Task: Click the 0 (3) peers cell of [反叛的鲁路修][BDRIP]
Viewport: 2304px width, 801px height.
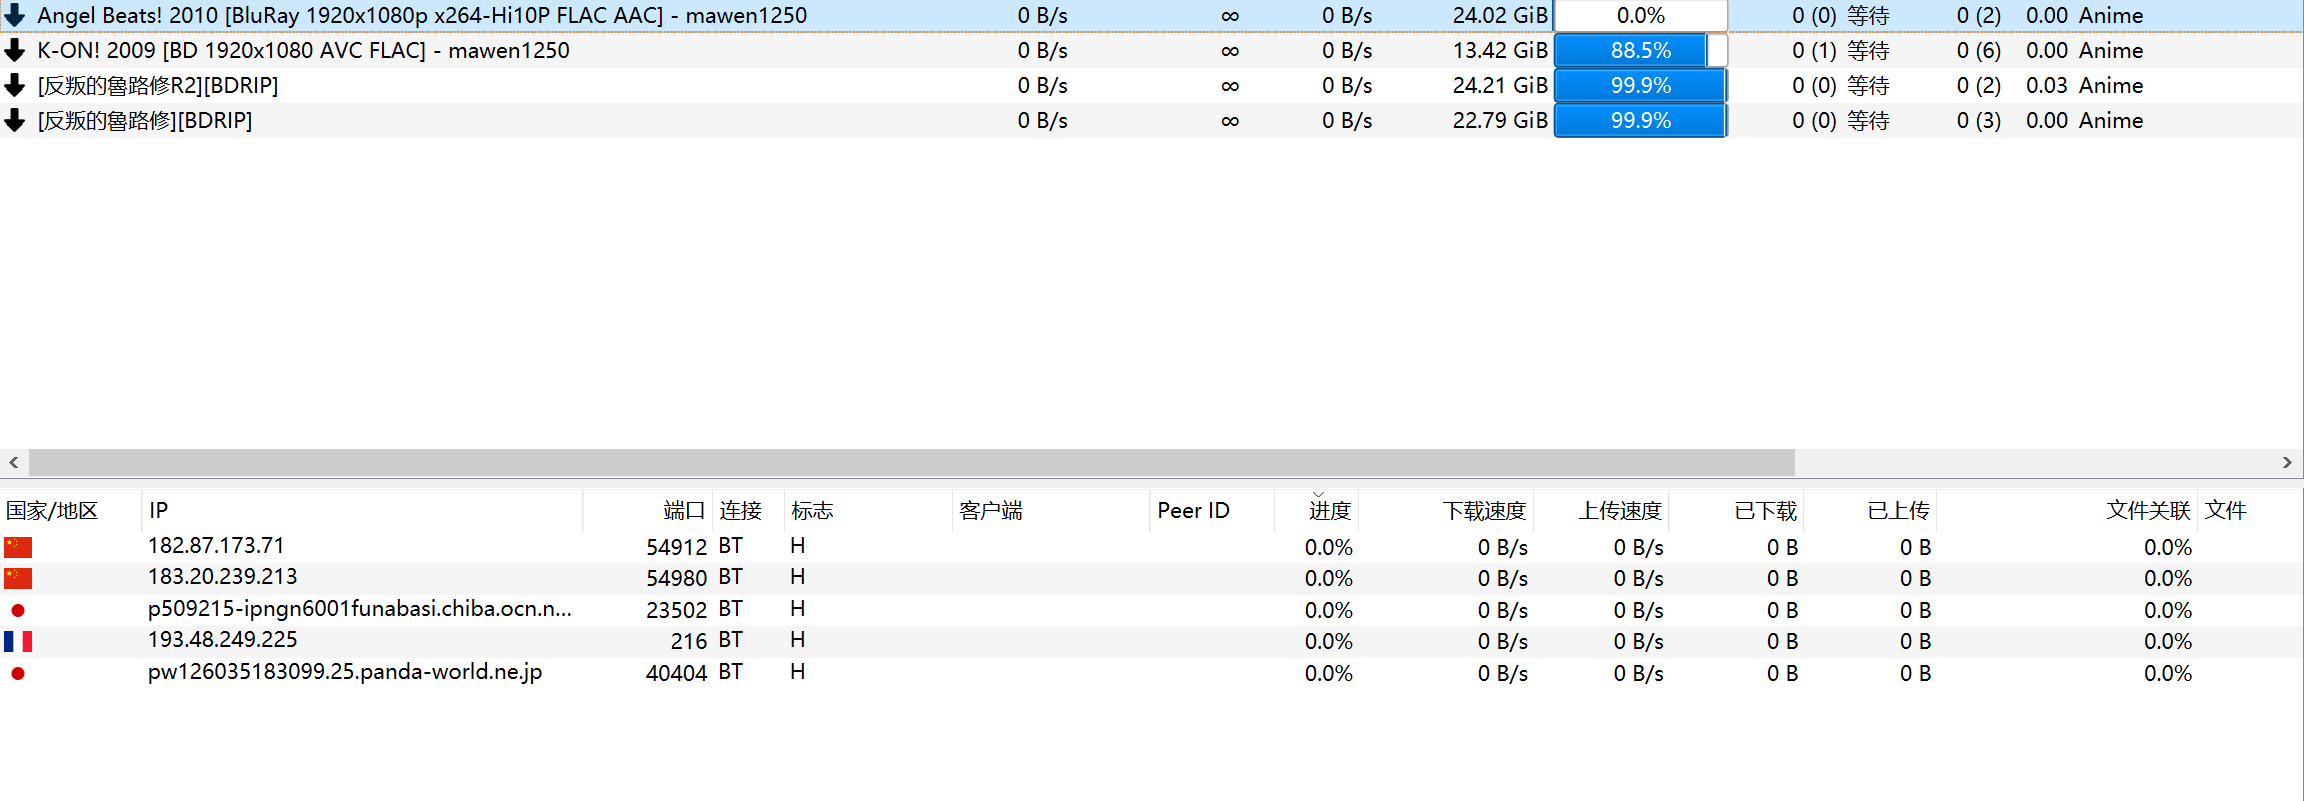Action: point(1979,120)
